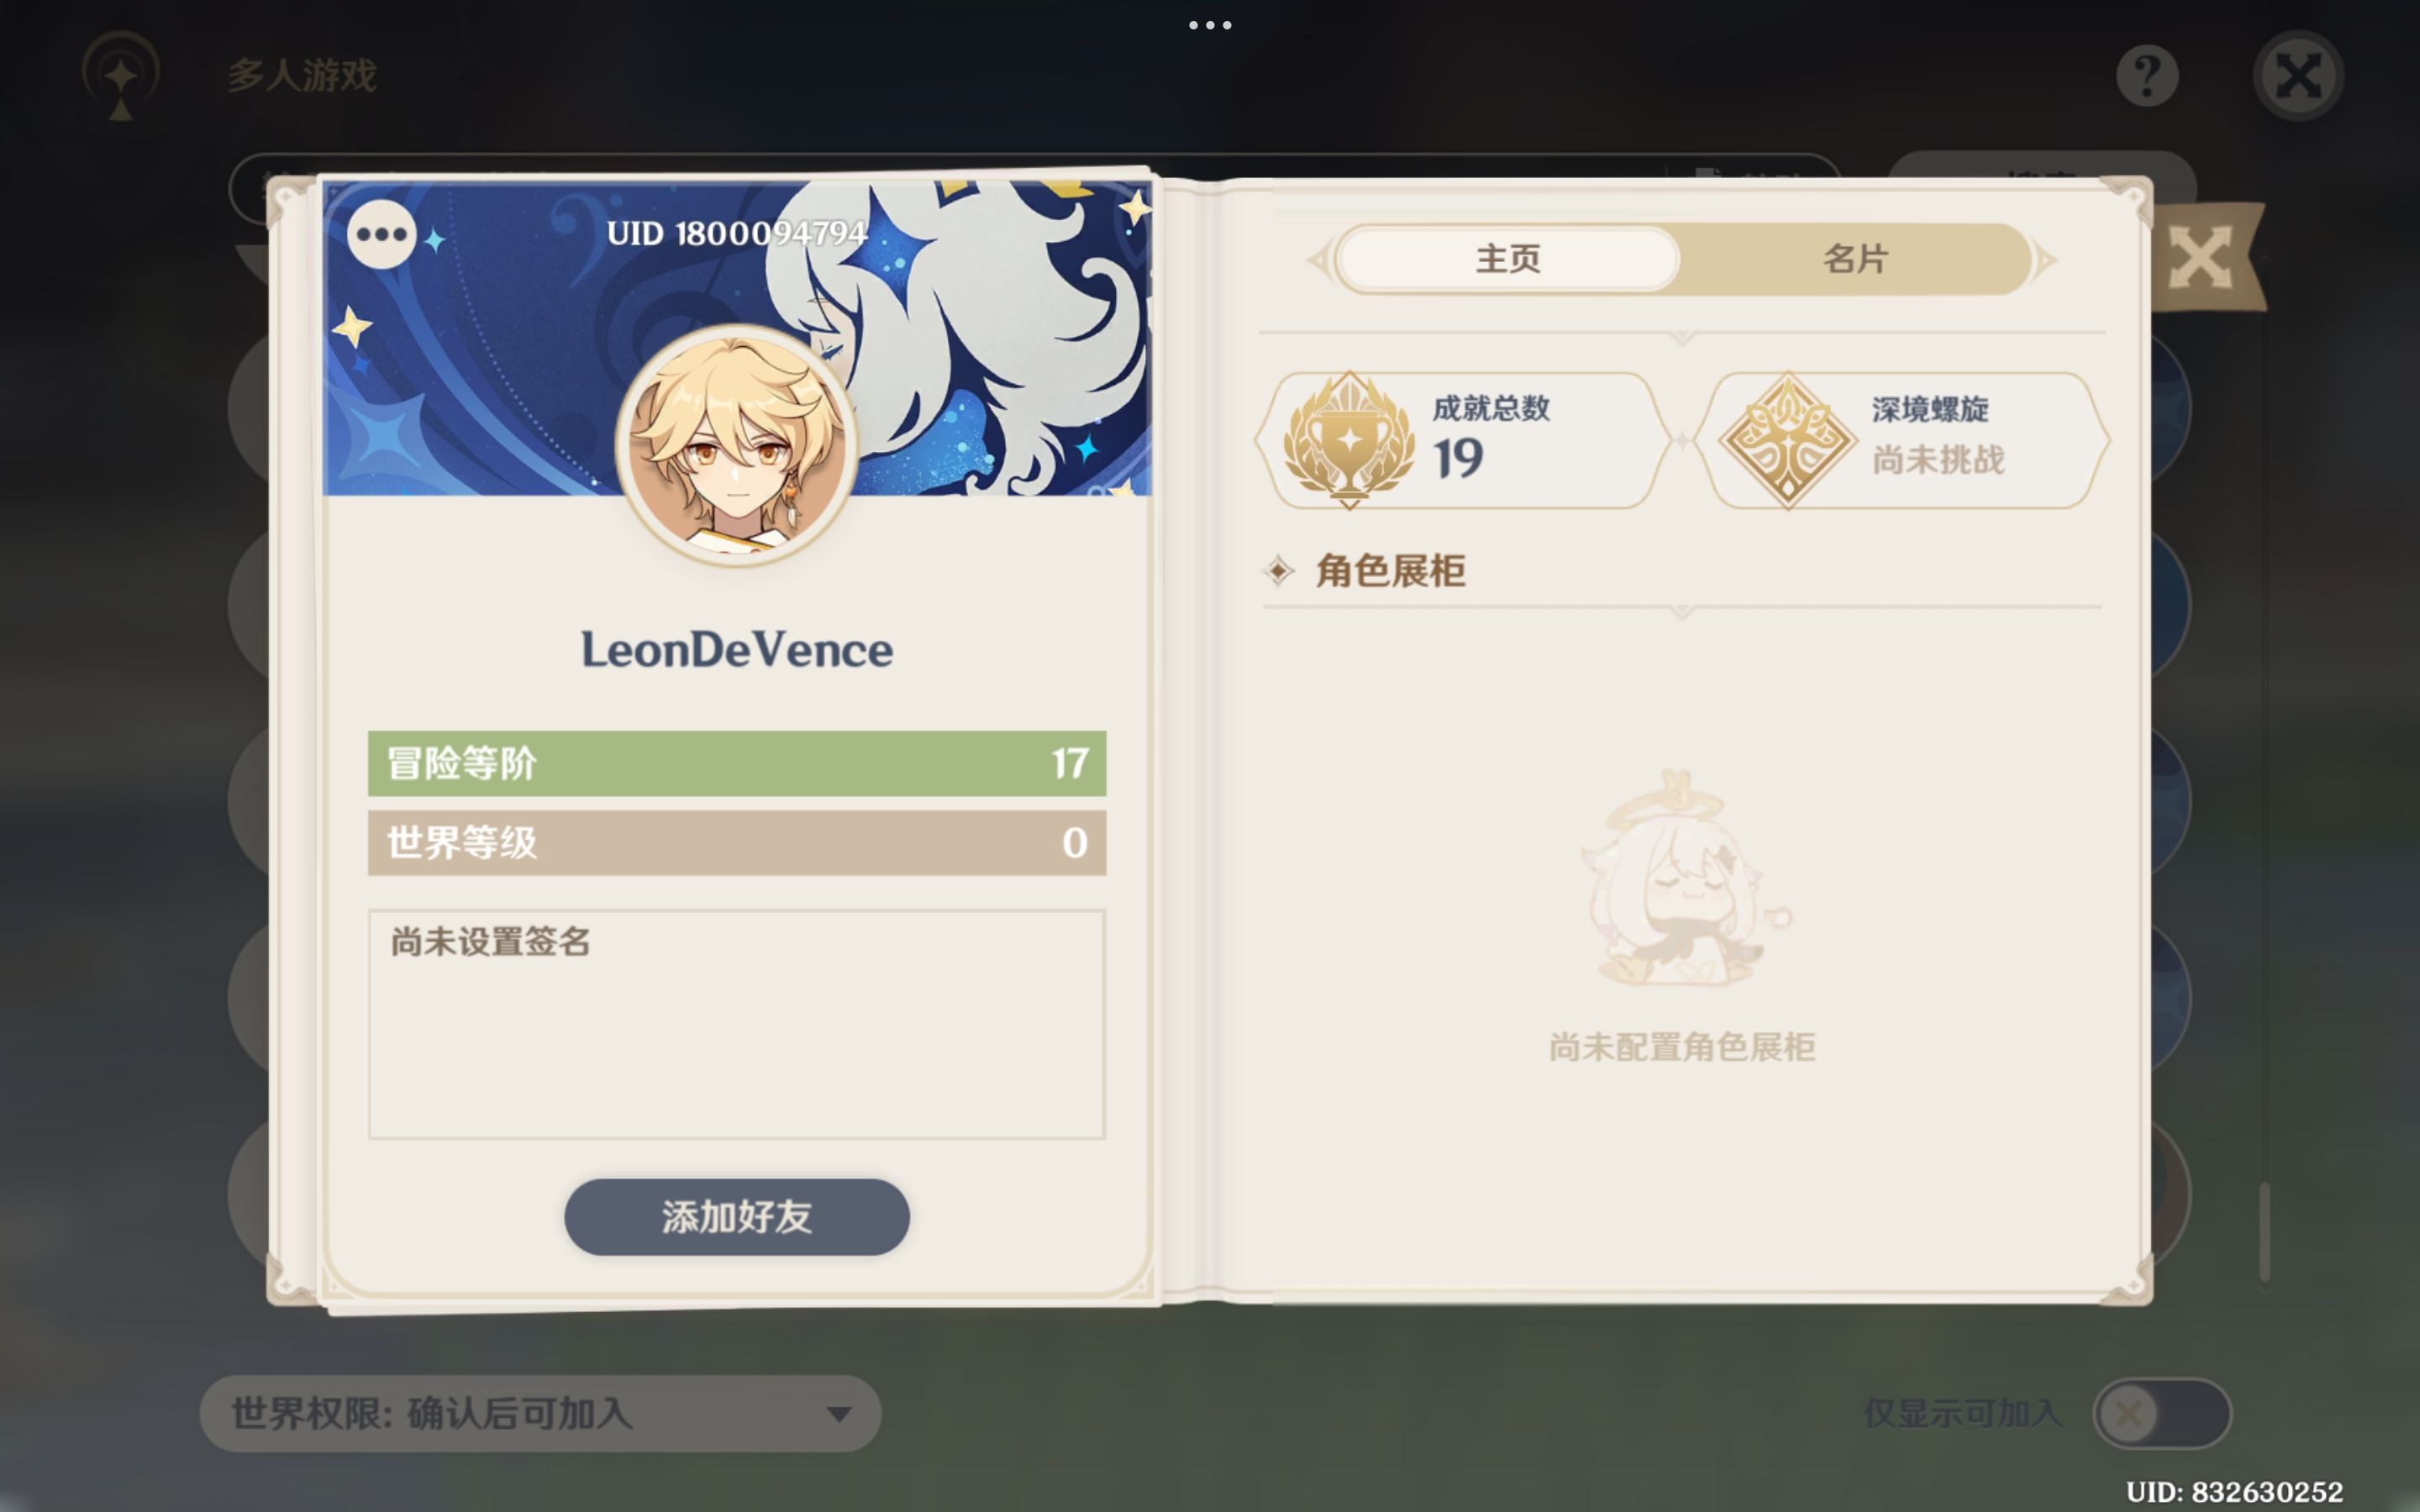Click the scrollbar on the right edge
The width and height of the screenshot is (2420, 1512).
click(2264, 1232)
